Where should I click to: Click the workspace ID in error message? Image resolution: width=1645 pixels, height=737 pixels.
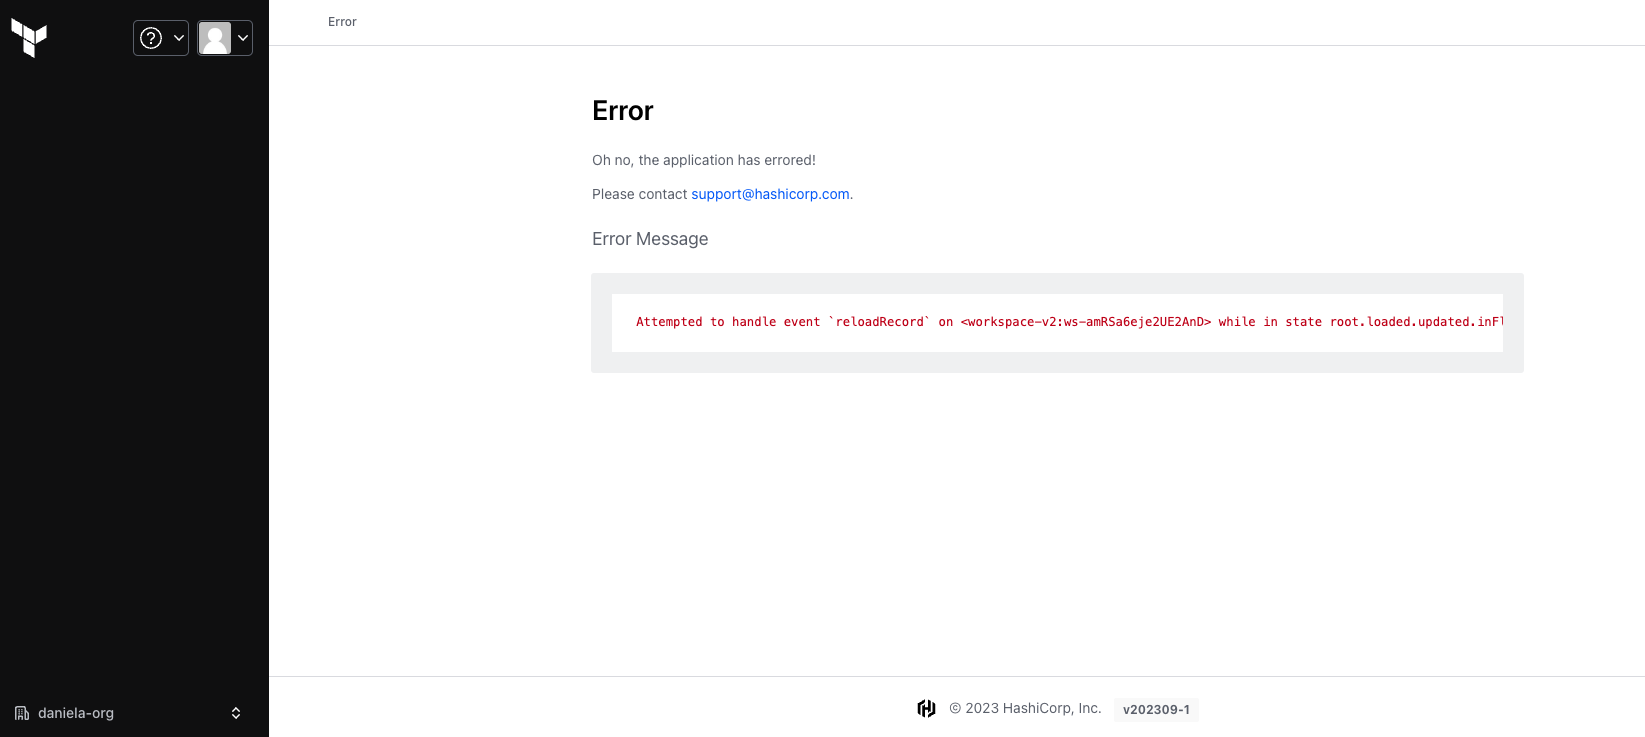click(x=1086, y=322)
